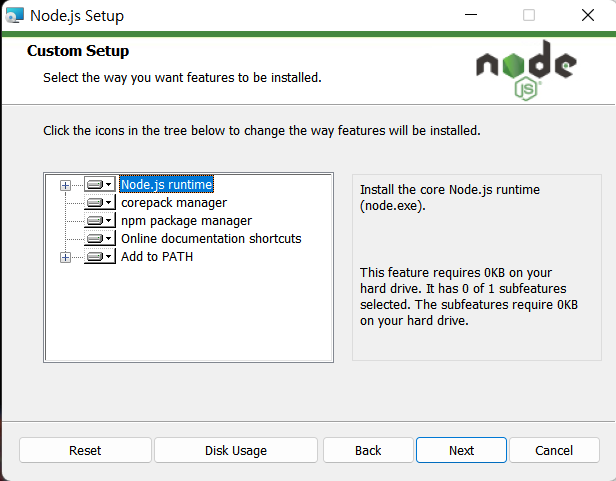616x481 pixels.
Task: Select the npm package manager feature
Action: point(186,221)
